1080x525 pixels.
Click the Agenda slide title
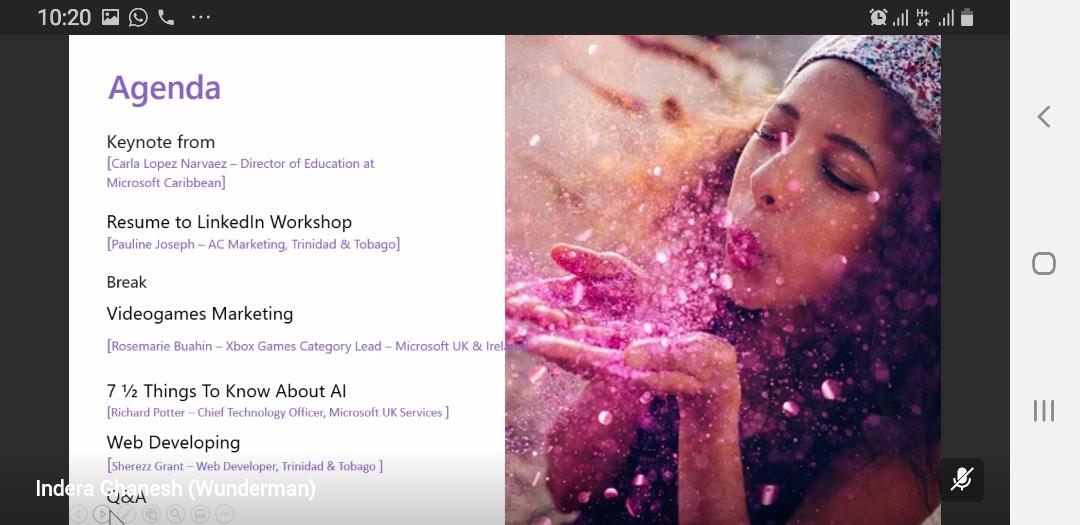coord(164,88)
